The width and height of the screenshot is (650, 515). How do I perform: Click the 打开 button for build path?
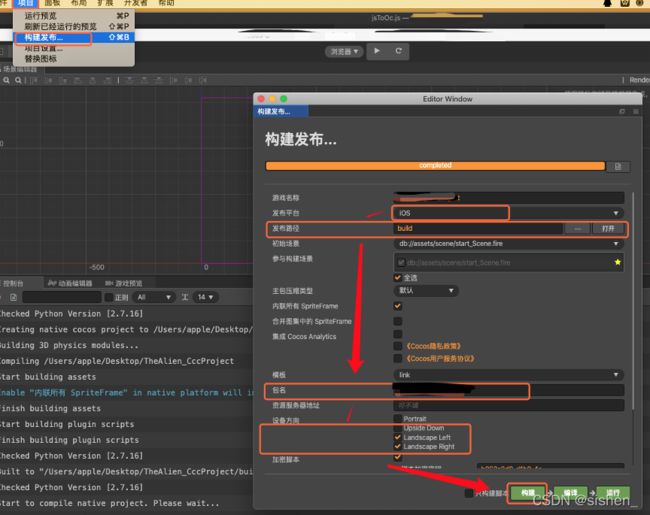[608, 228]
